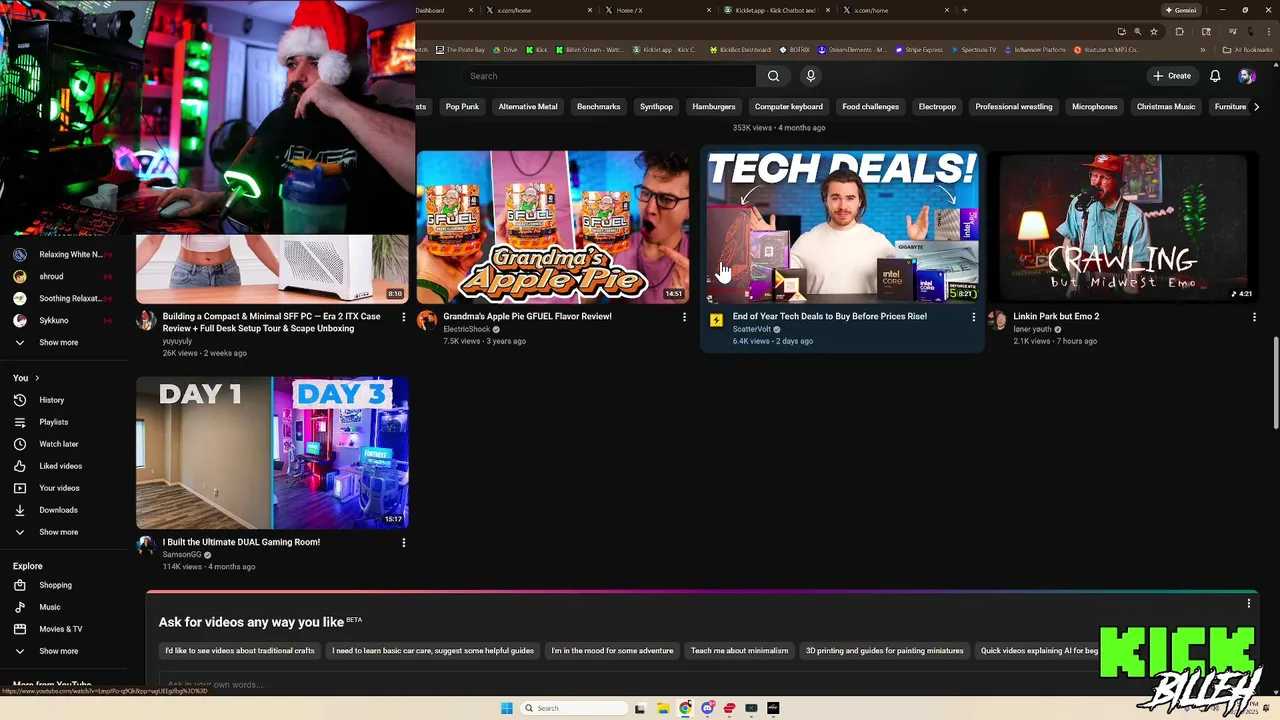Open ScatterVolt channel avatar
The width and height of the screenshot is (1280, 720).
(x=716, y=320)
